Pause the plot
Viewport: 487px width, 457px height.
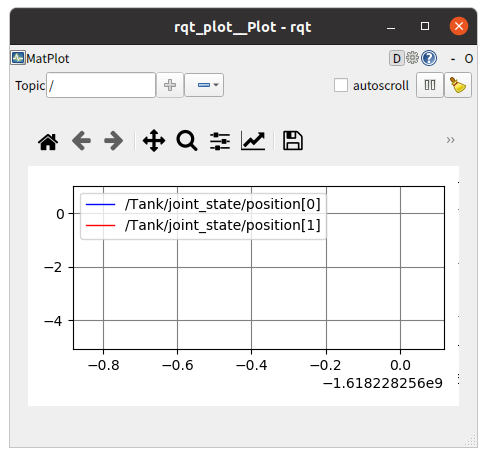click(x=430, y=85)
